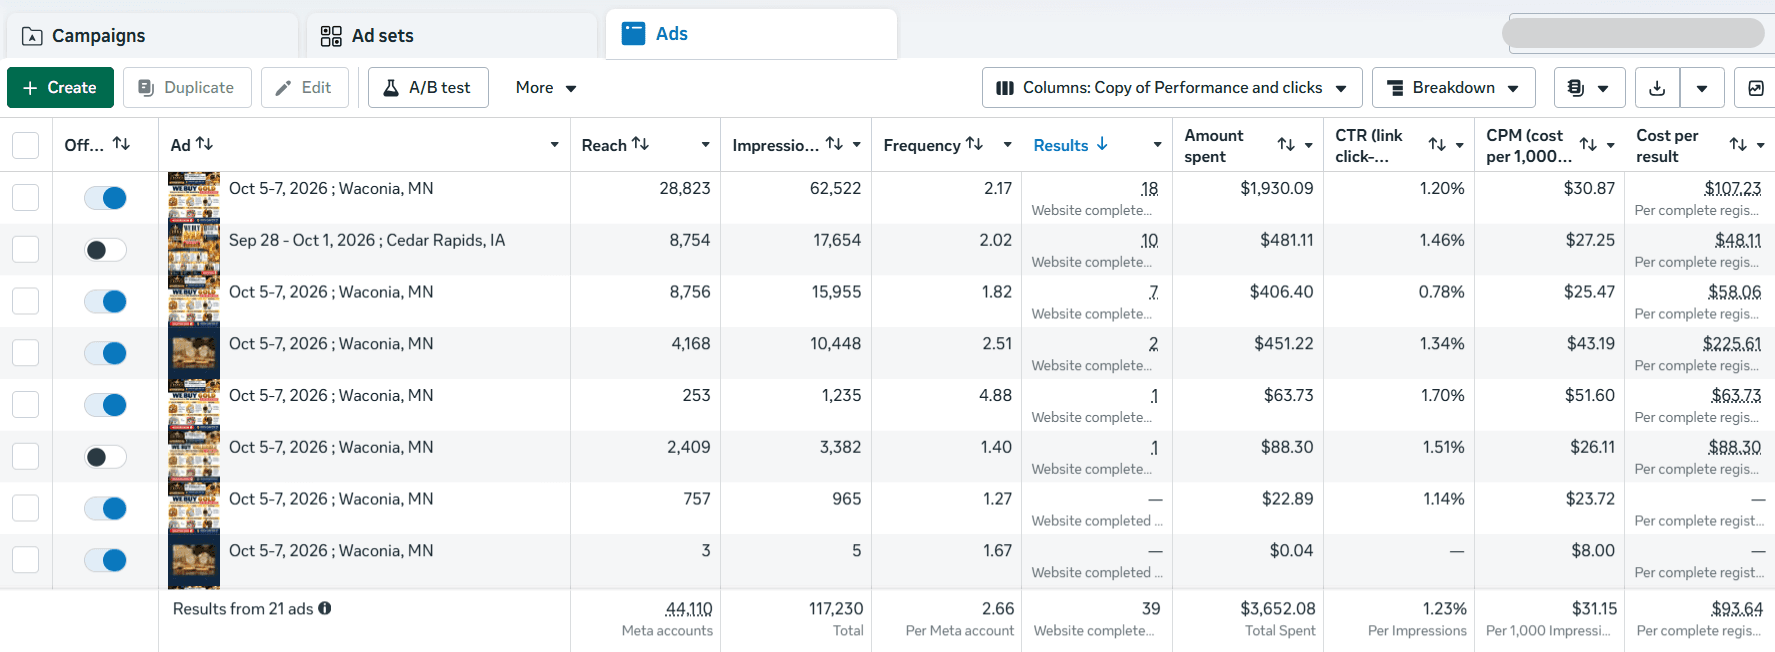Sort the CTR link click column
This screenshot has height=652, width=1775.
click(x=1437, y=145)
